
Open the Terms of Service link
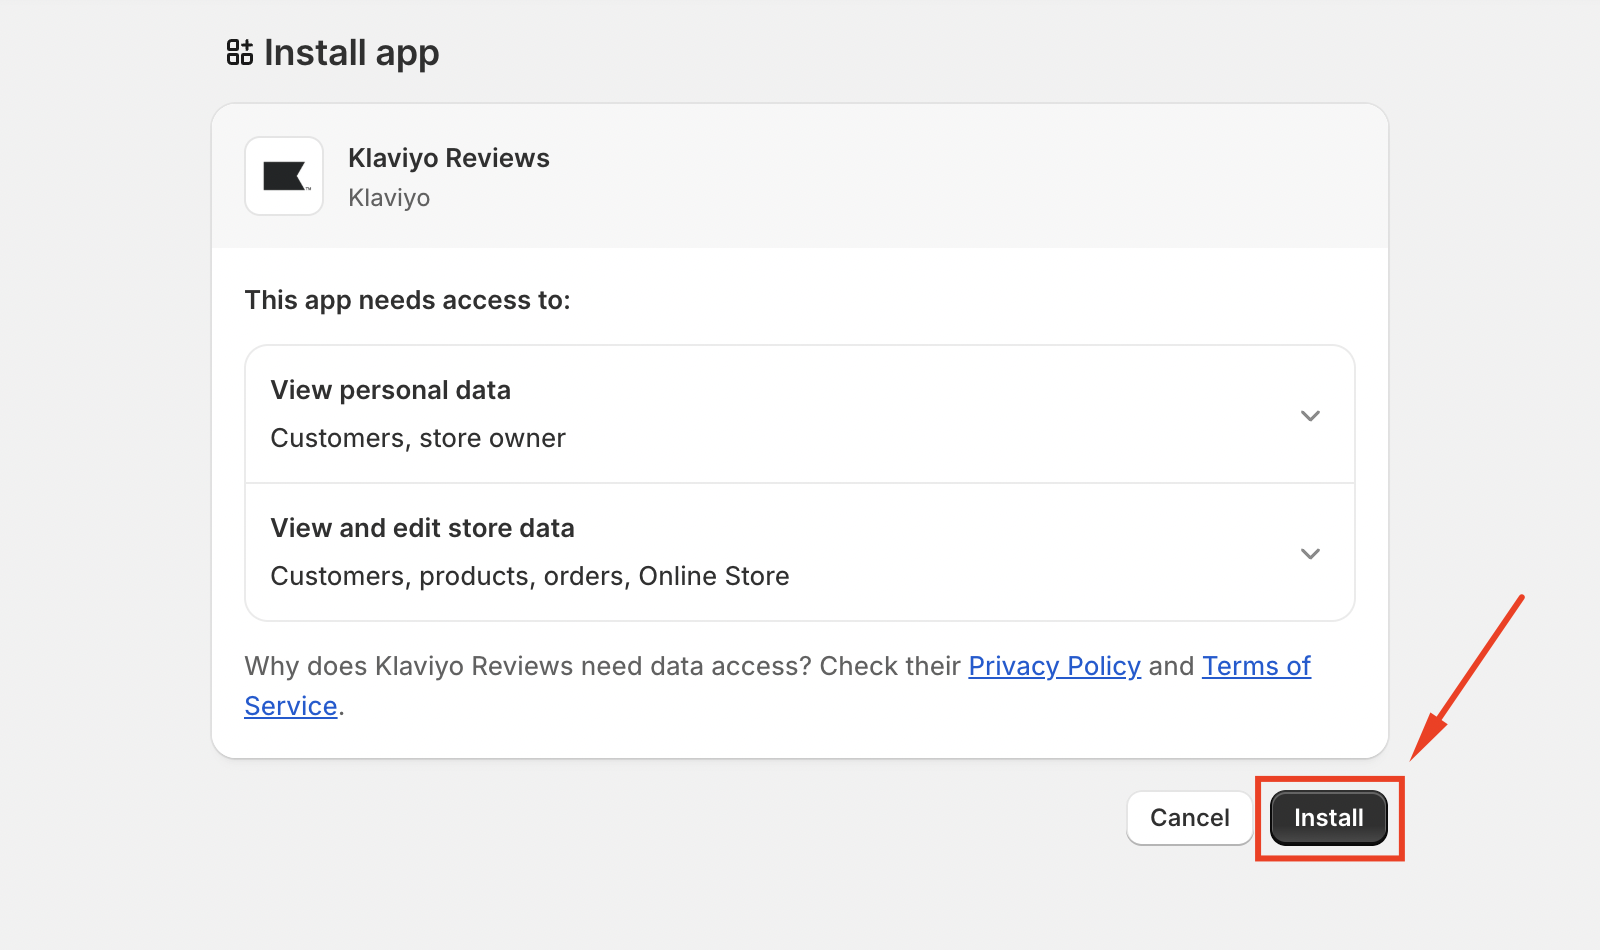1256,666
